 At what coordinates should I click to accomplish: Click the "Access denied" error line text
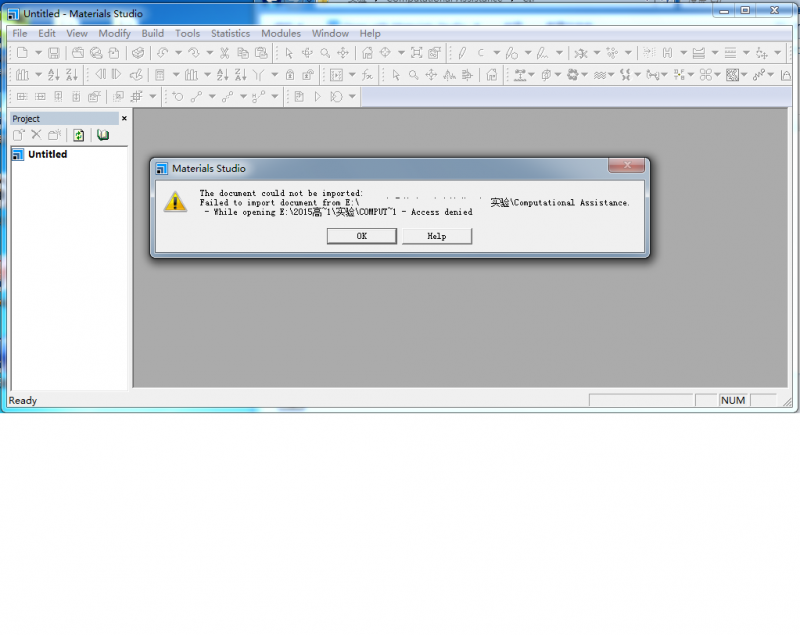click(x=338, y=212)
